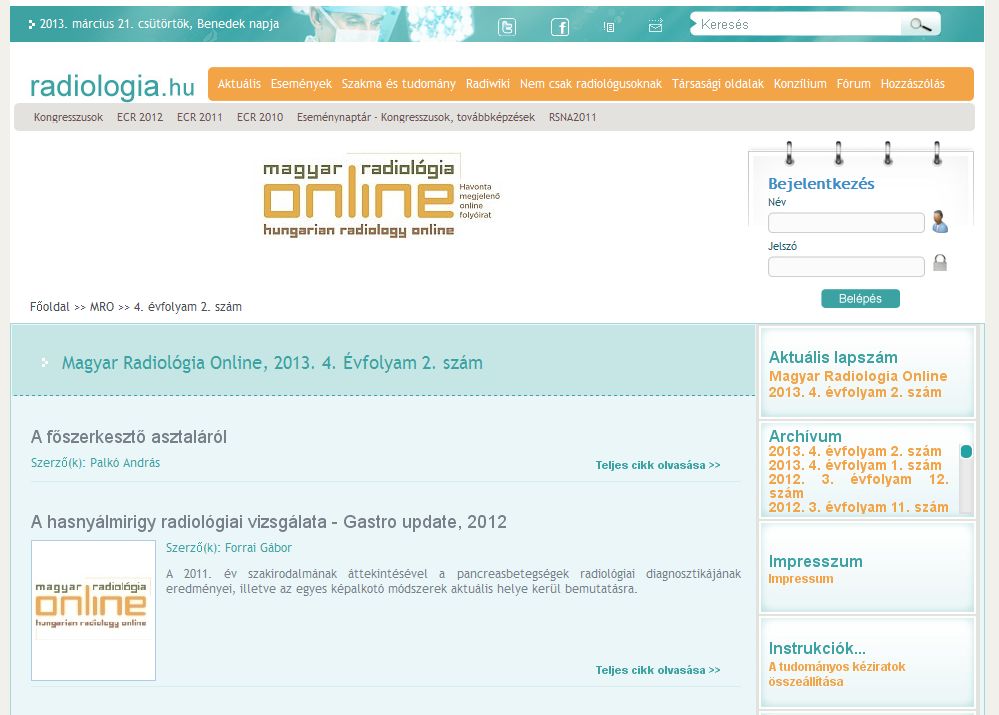Screen dimensions: 999x715
Task: Select RSNA2011 in the submenu
Action: (x=572, y=117)
